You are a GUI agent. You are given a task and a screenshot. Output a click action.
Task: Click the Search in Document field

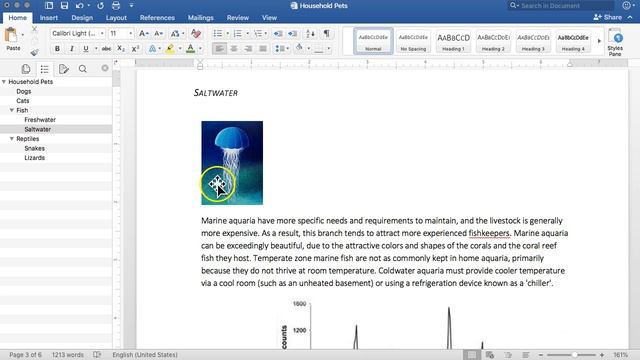click(x=561, y=5)
